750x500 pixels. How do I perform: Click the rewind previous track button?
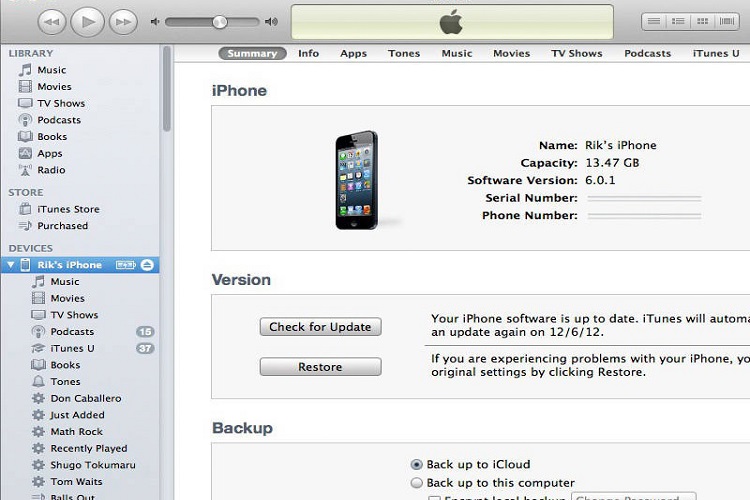coord(52,22)
